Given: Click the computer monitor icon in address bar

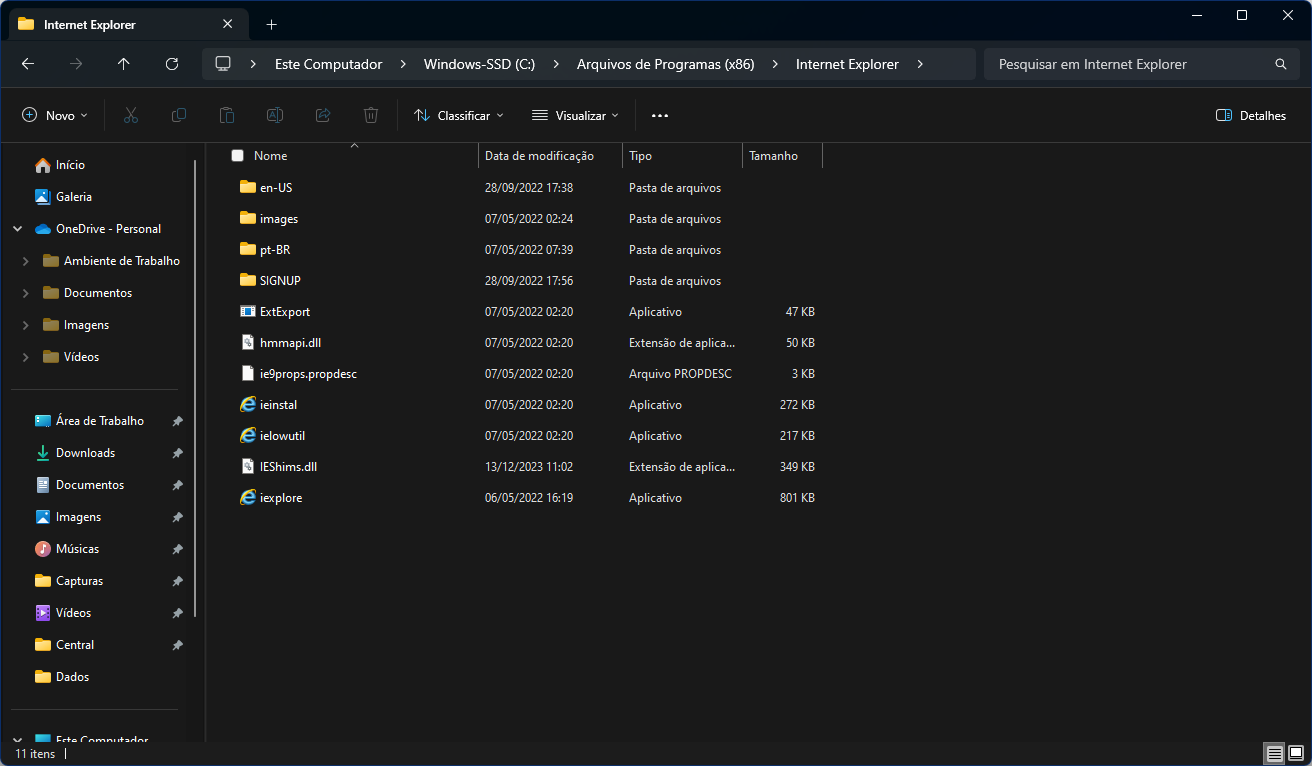Looking at the screenshot, I should click(x=223, y=64).
